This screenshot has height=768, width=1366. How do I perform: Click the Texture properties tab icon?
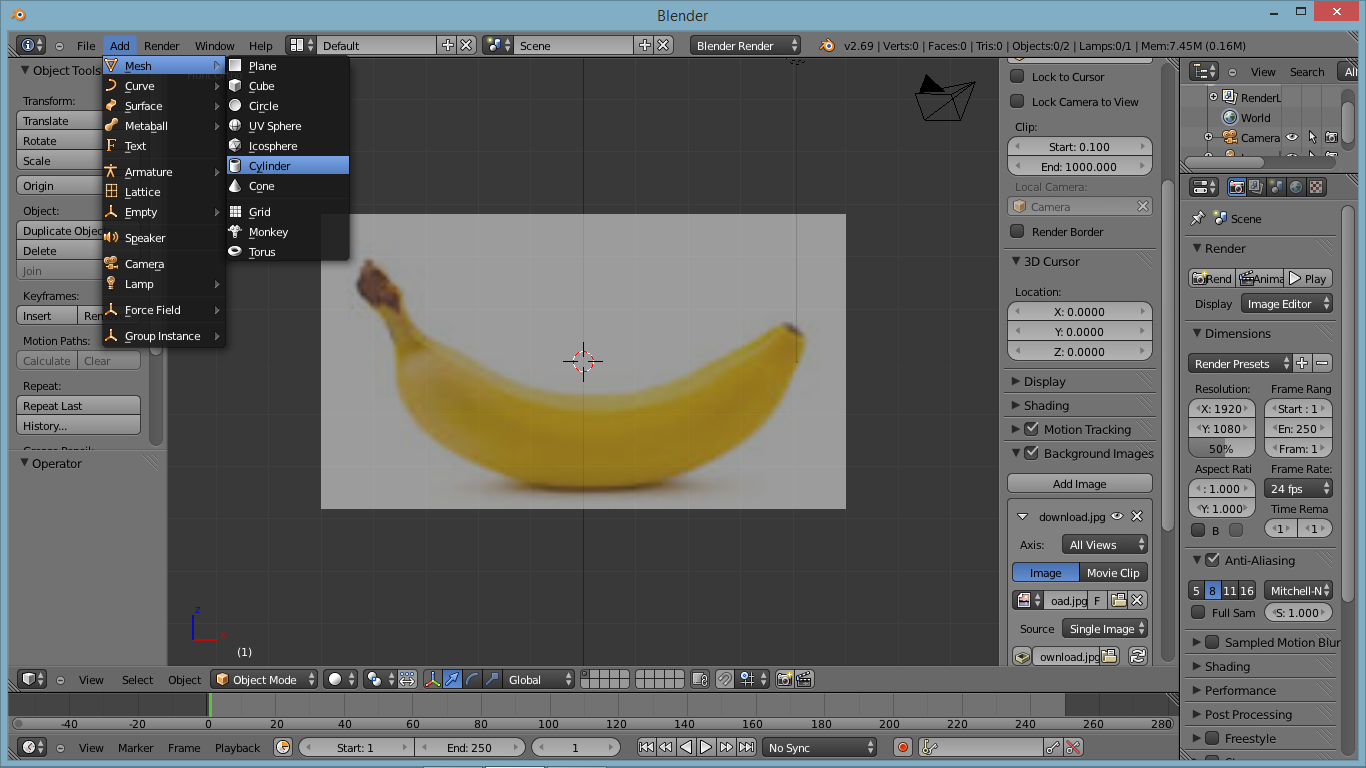tap(1316, 187)
